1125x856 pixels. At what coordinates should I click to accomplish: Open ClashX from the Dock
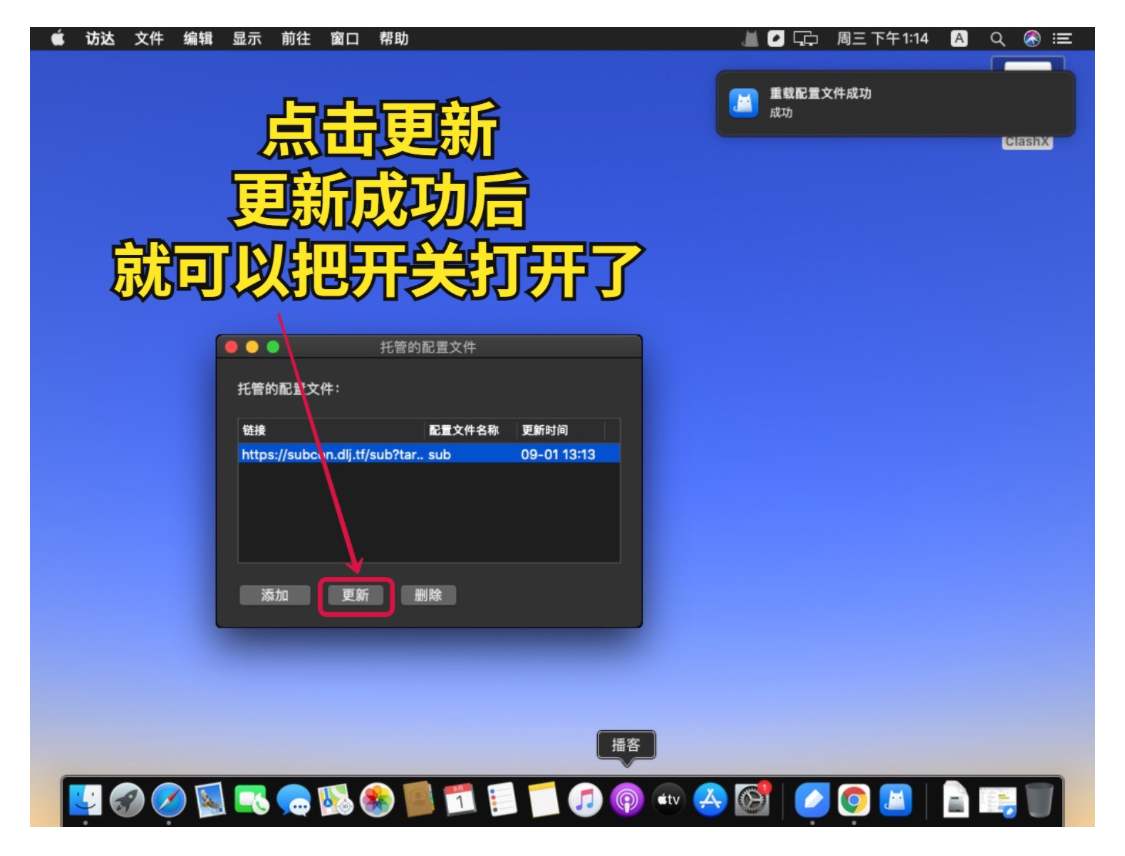[895, 800]
